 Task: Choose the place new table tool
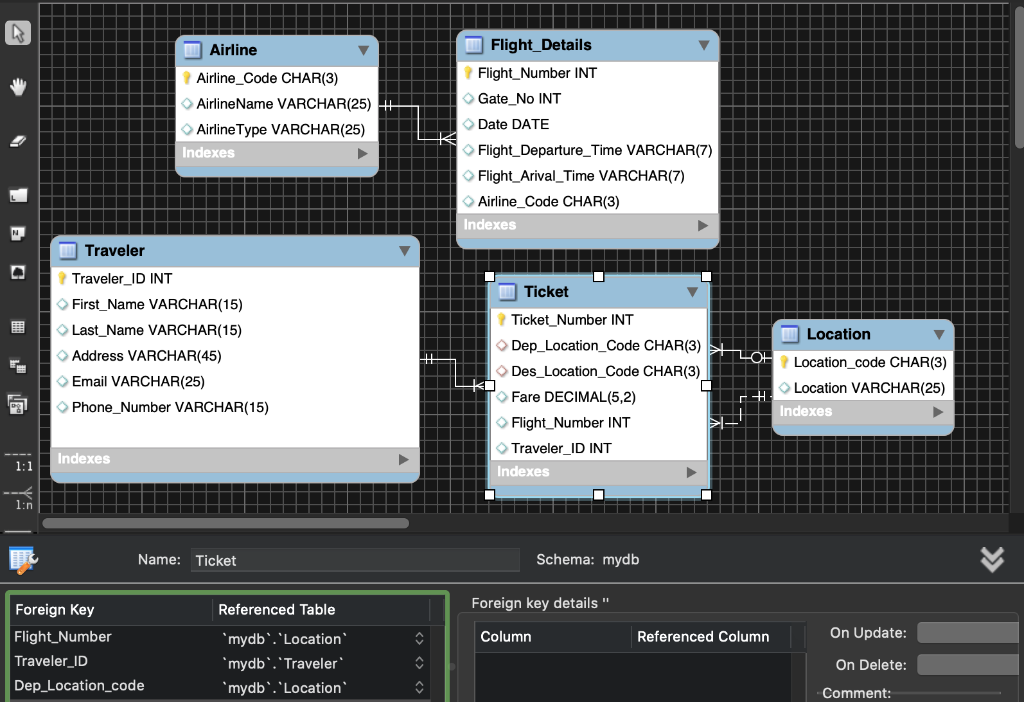coord(18,327)
